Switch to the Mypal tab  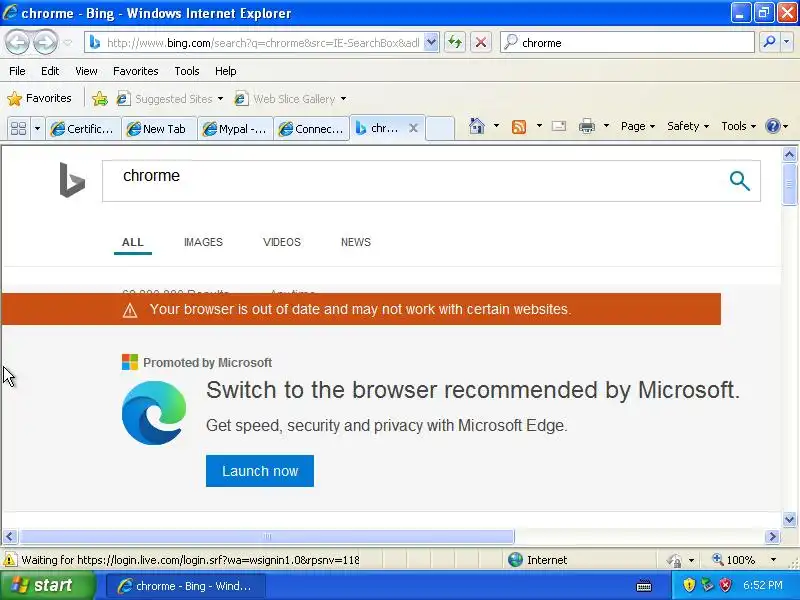[x=235, y=129]
